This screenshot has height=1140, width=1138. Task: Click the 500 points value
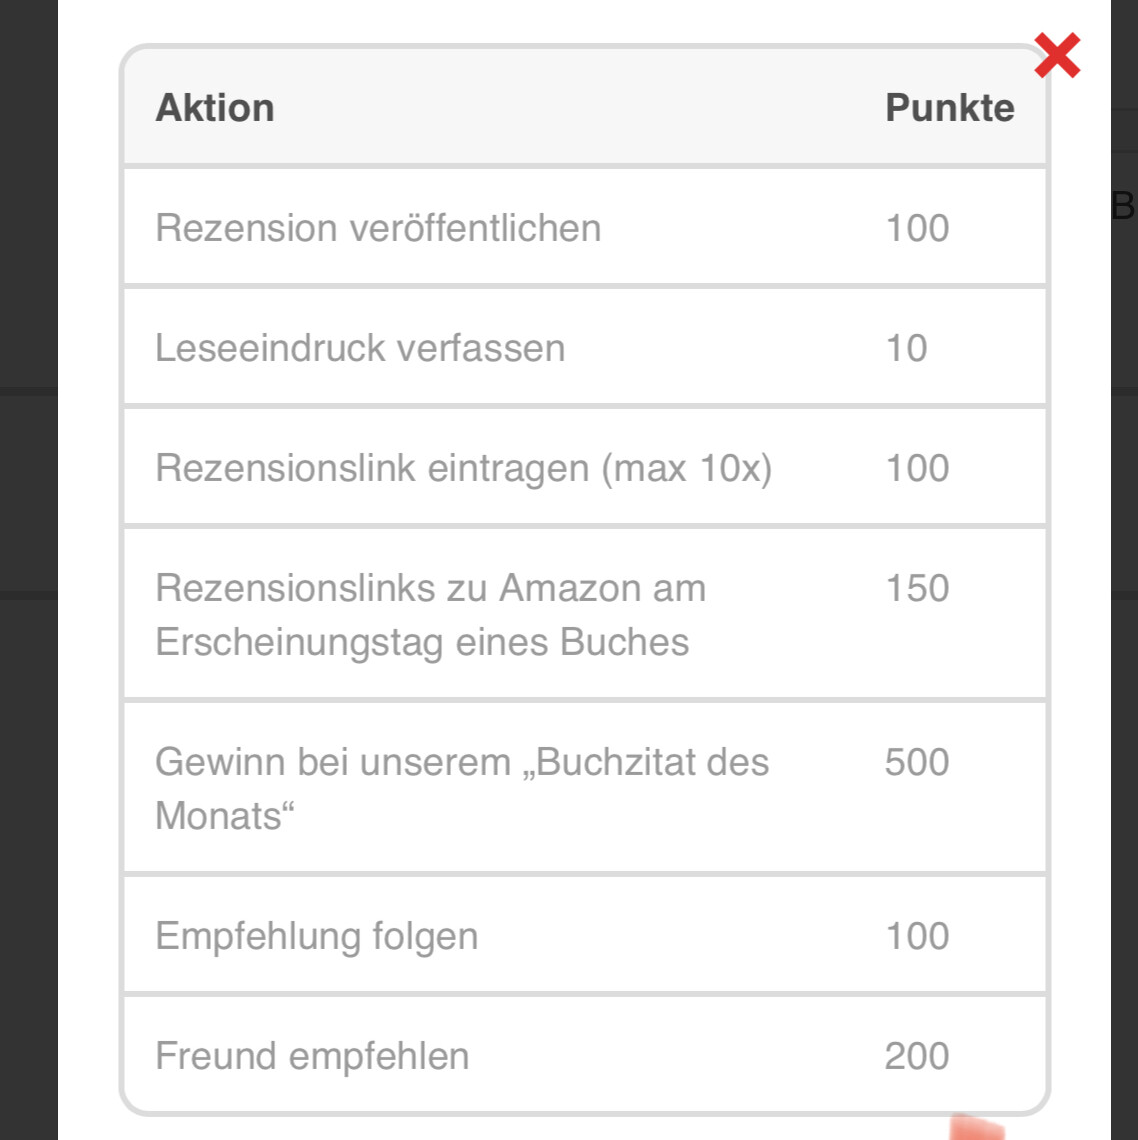[917, 762]
